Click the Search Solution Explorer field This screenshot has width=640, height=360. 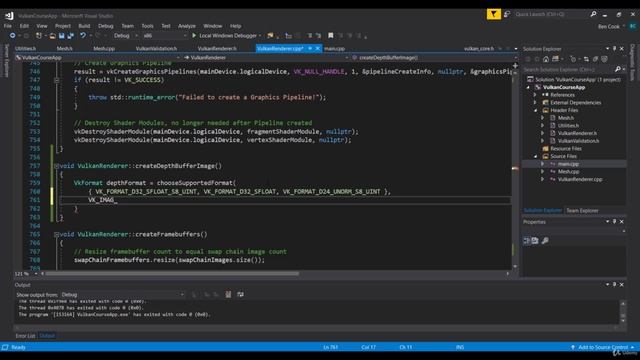(568, 69)
